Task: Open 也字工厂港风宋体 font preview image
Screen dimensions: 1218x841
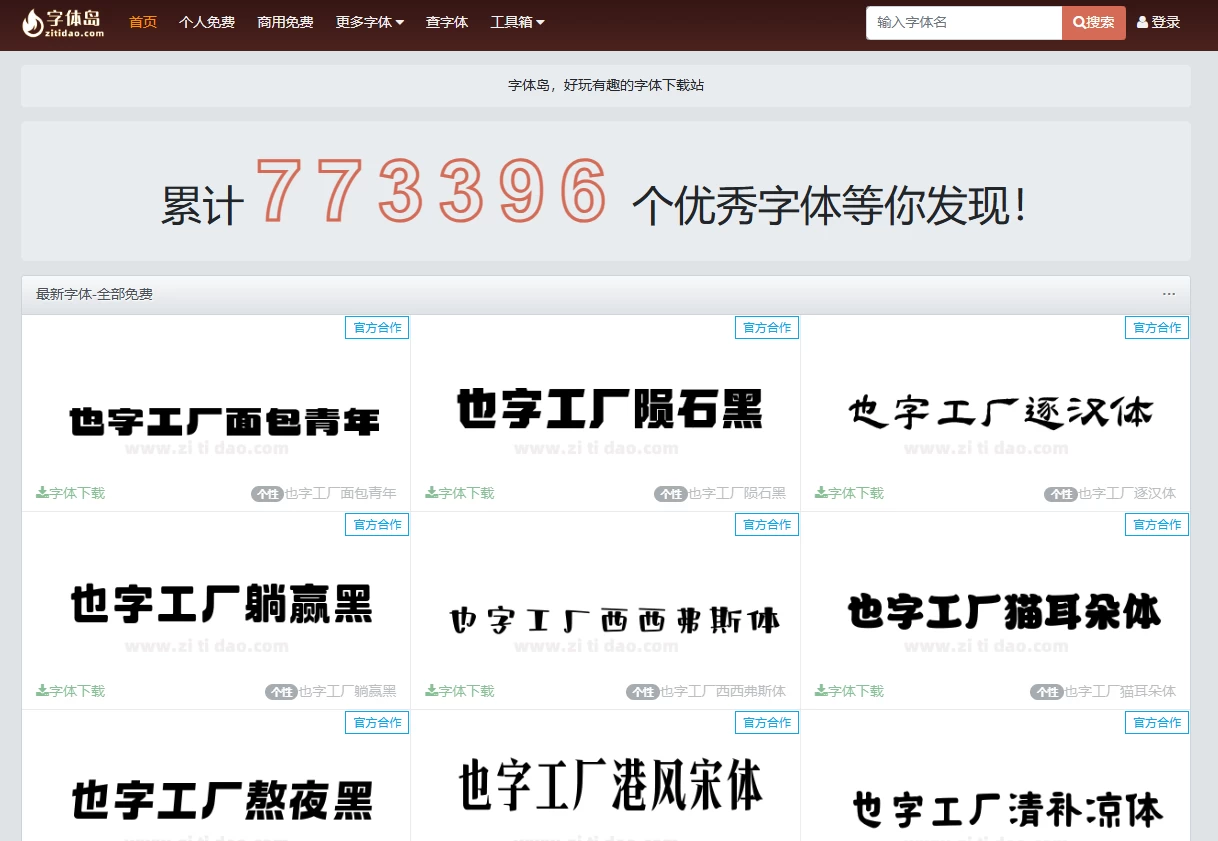Action: point(611,786)
